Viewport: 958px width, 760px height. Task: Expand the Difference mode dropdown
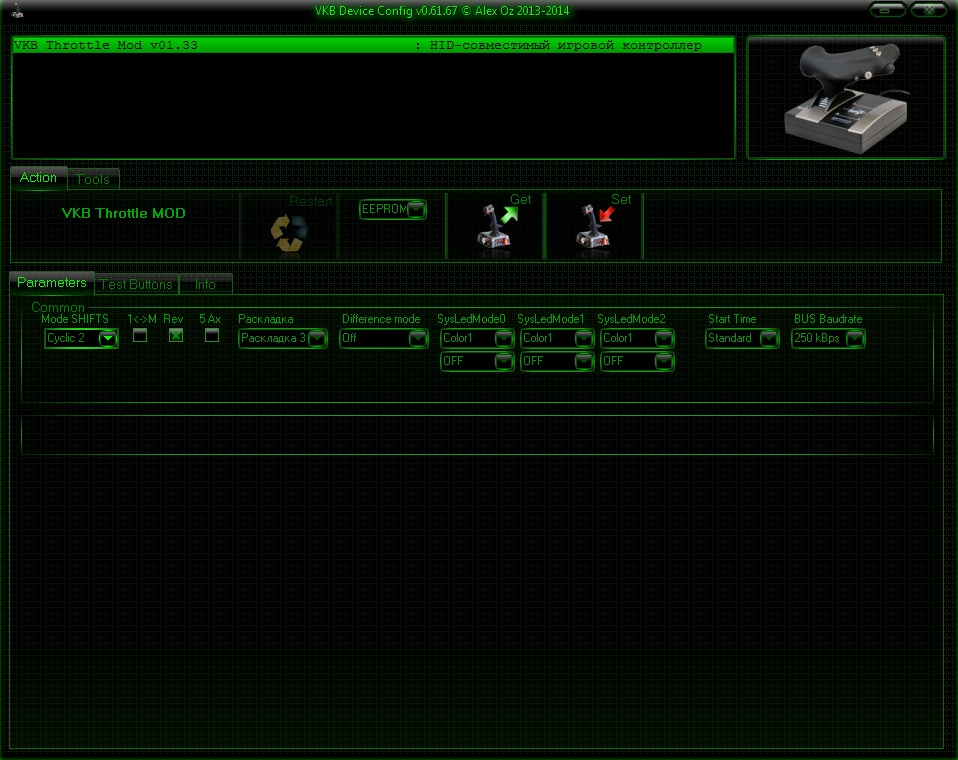[384, 338]
